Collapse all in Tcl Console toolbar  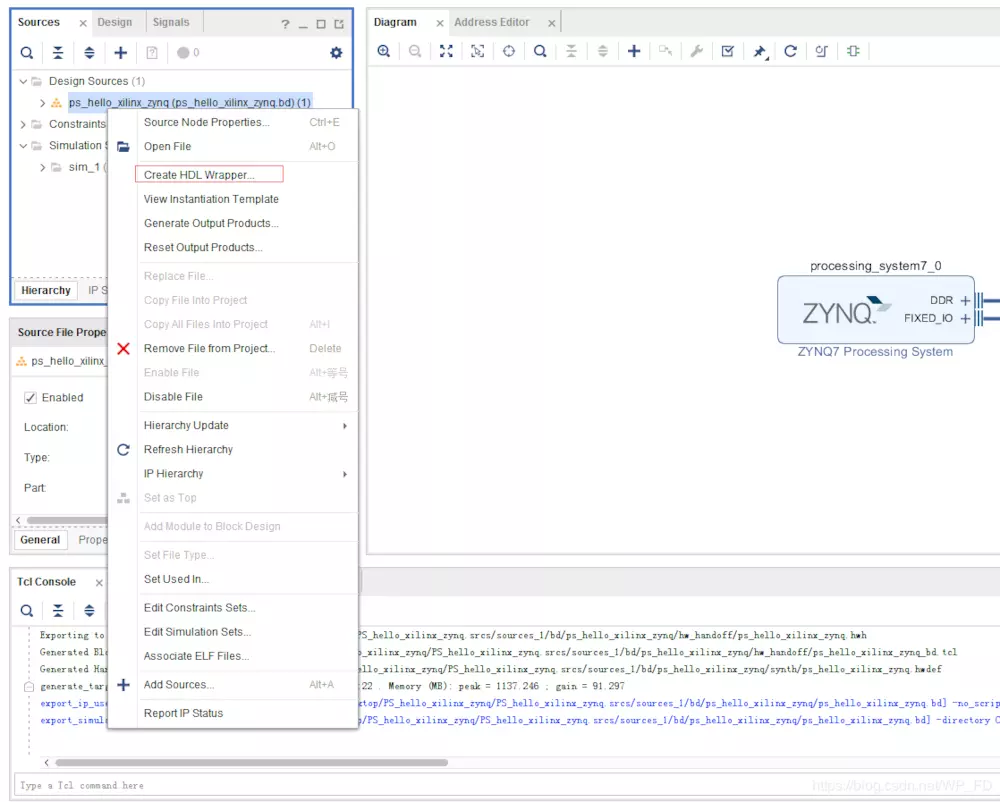58,611
